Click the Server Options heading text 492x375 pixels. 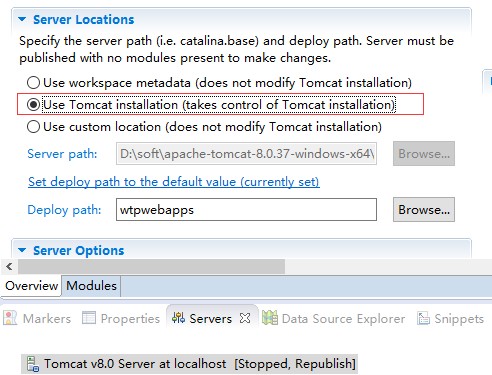tap(79, 251)
